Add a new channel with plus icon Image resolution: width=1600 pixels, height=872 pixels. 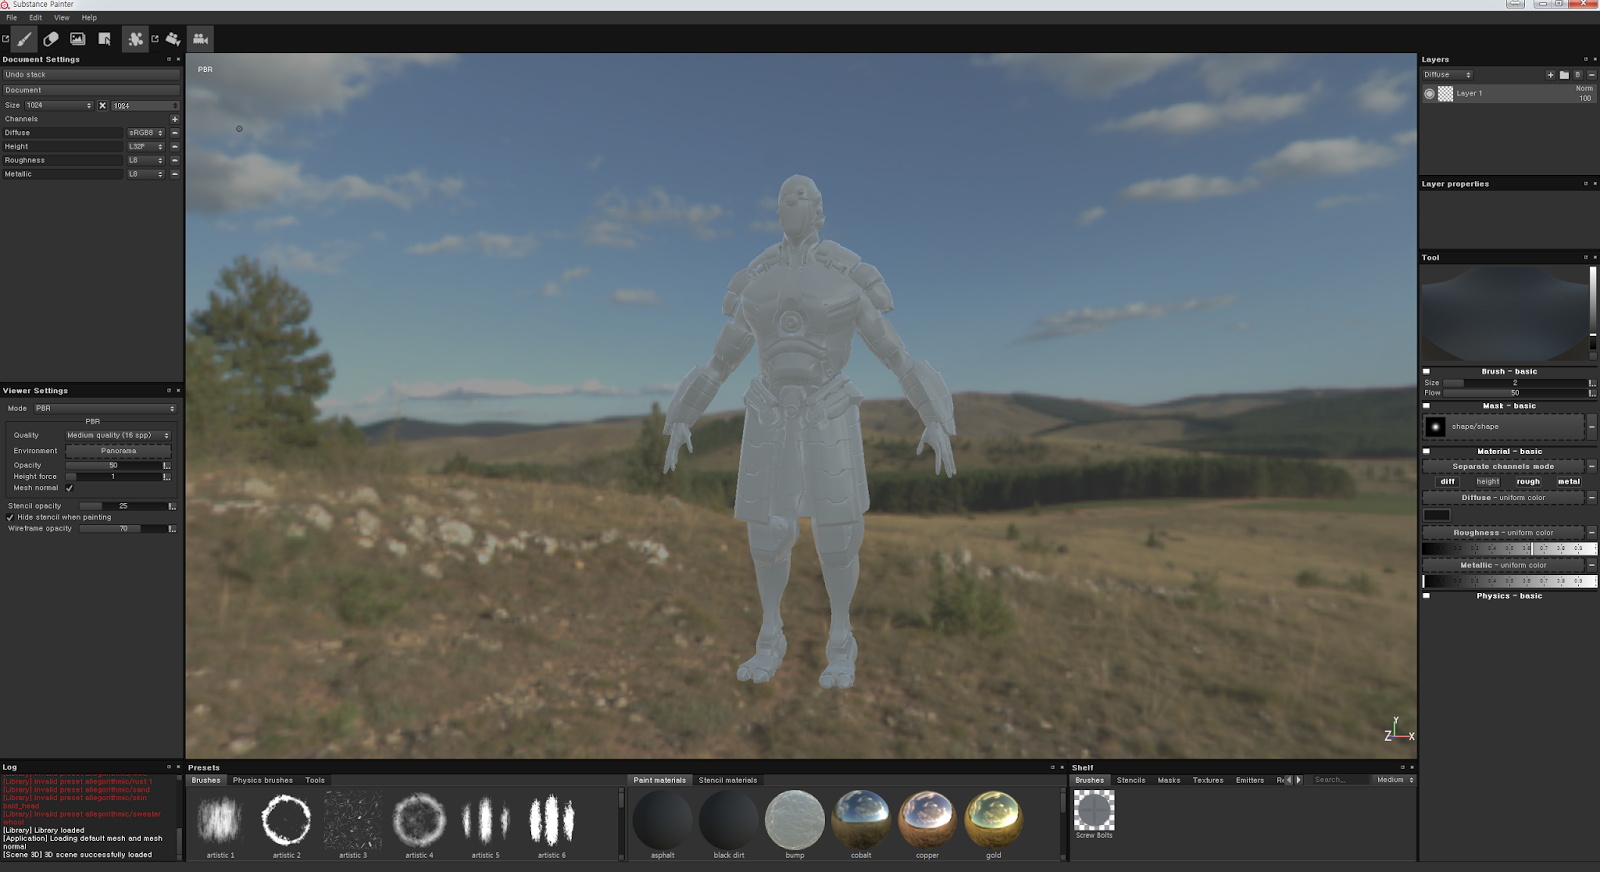[175, 119]
